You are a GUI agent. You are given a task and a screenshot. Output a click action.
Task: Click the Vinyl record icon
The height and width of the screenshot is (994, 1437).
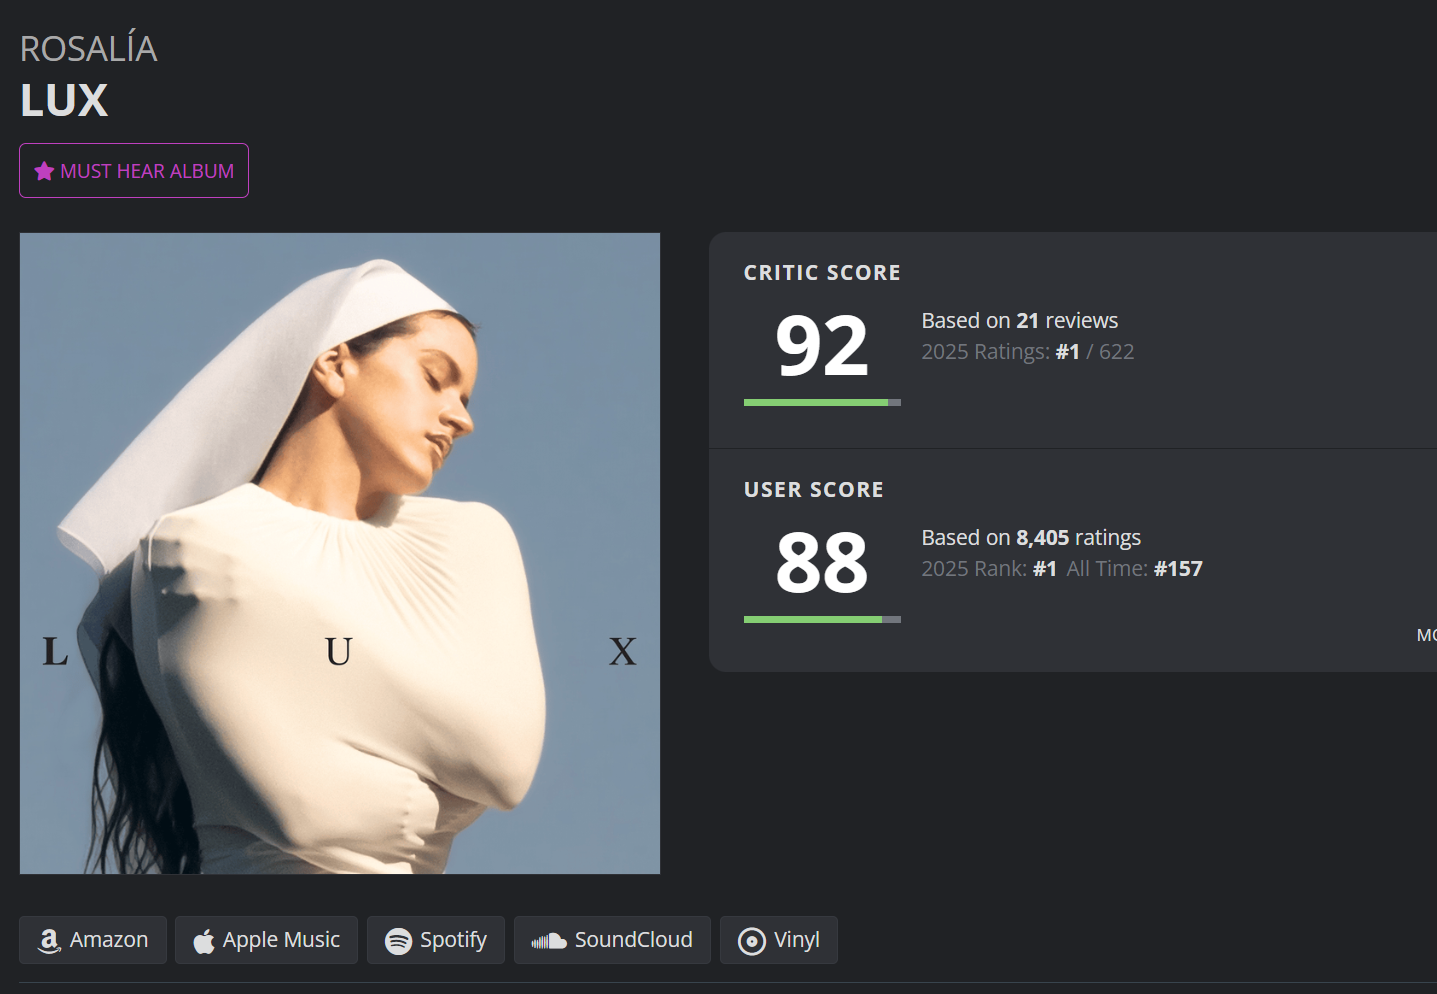[x=751, y=941]
